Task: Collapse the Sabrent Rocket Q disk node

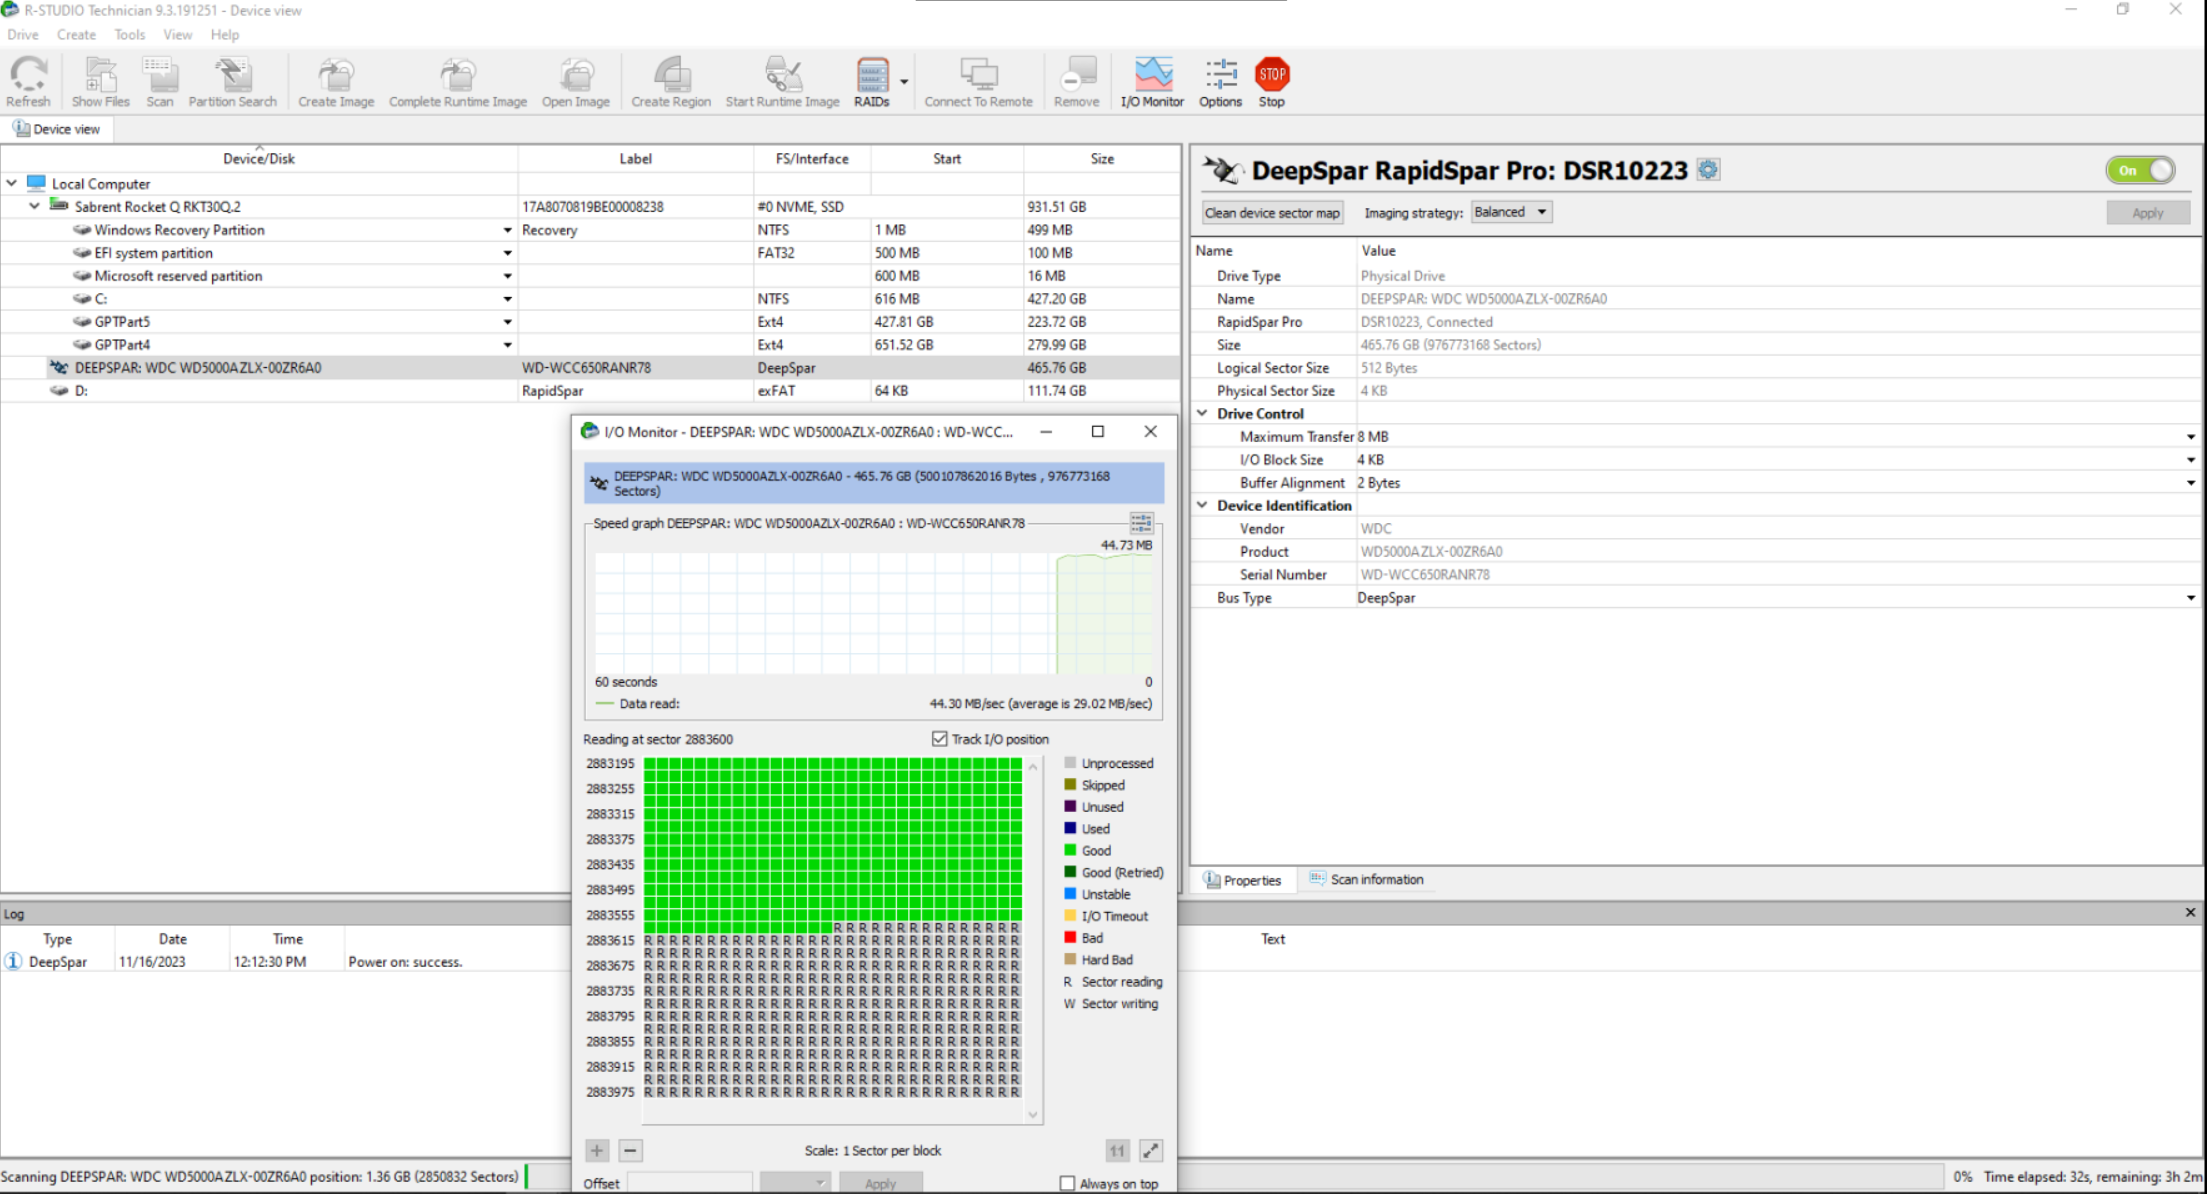Action: [x=35, y=206]
